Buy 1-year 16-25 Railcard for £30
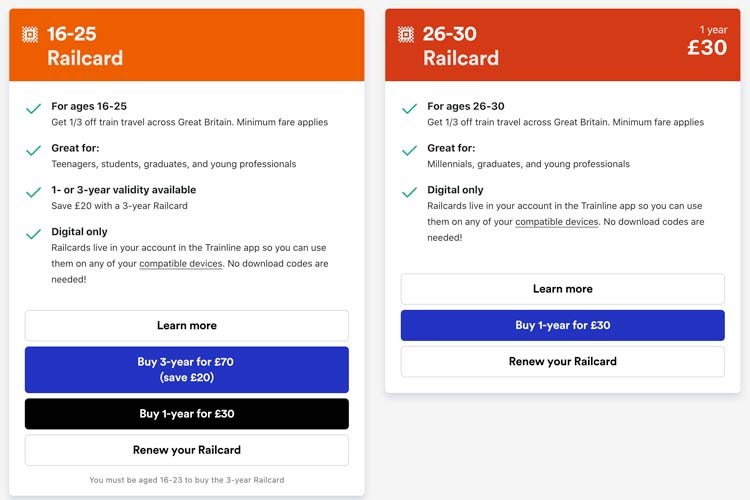 pyautogui.click(x=187, y=413)
